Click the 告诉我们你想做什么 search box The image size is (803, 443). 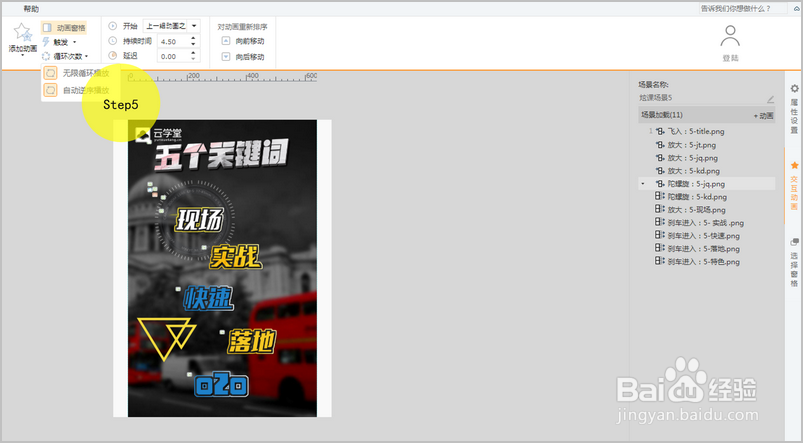(x=743, y=9)
